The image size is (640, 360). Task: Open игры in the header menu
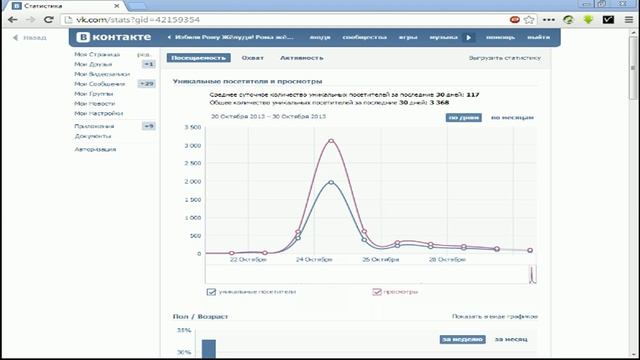408,37
